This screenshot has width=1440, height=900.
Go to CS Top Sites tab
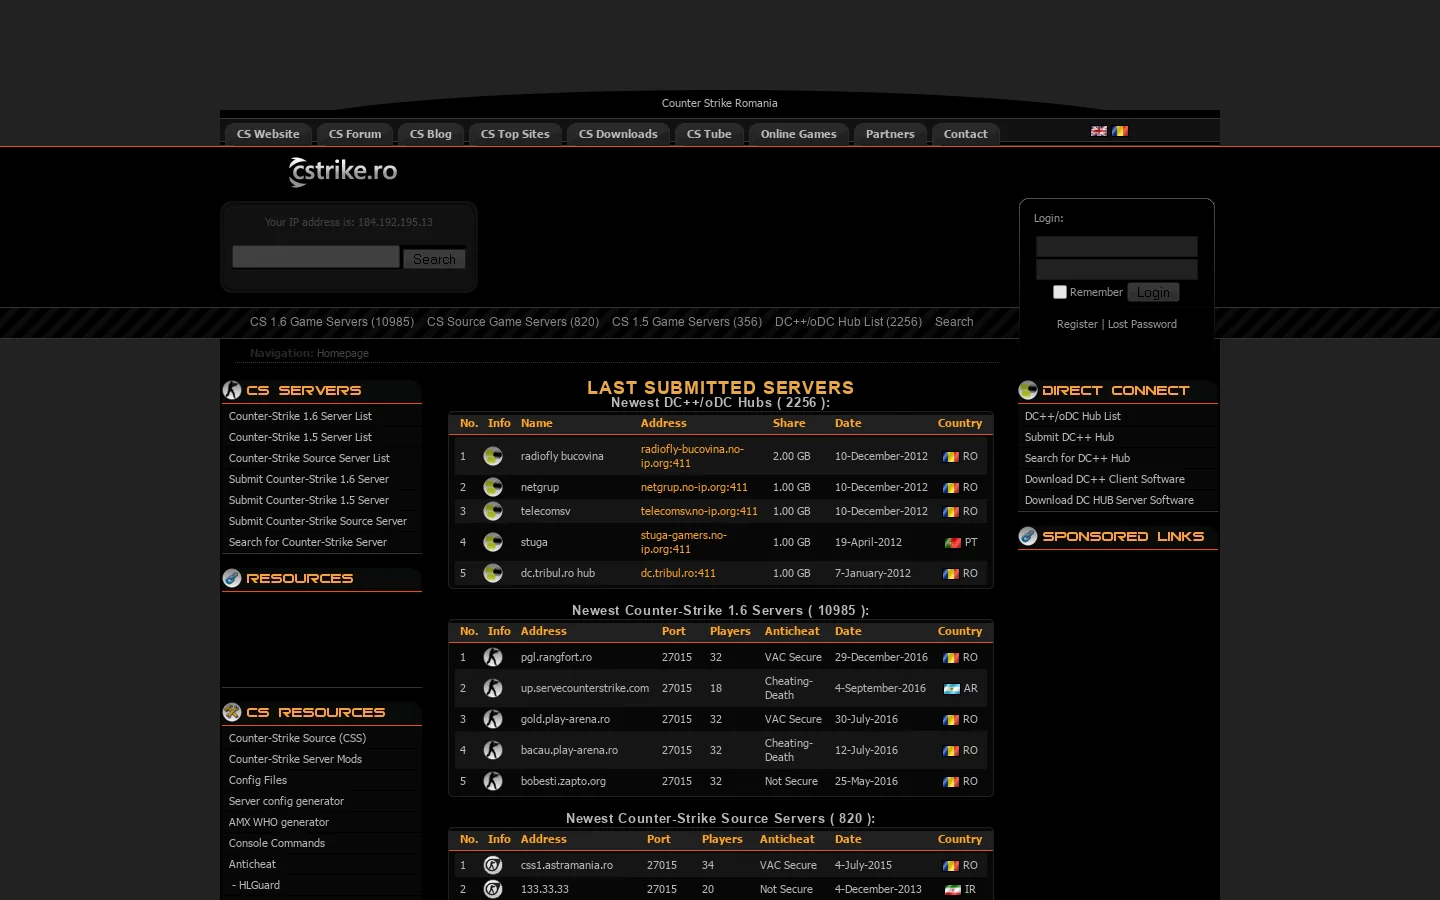tap(515, 134)
